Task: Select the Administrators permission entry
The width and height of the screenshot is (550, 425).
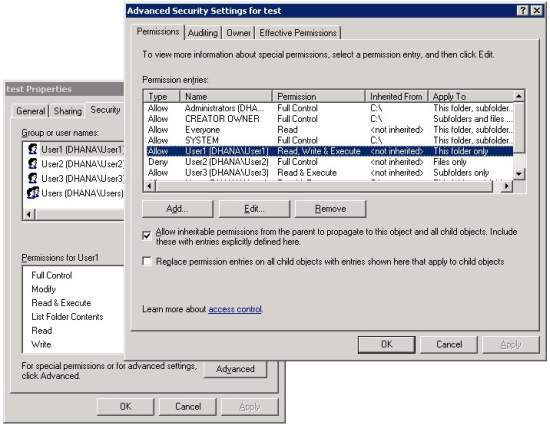Action: 329,108
